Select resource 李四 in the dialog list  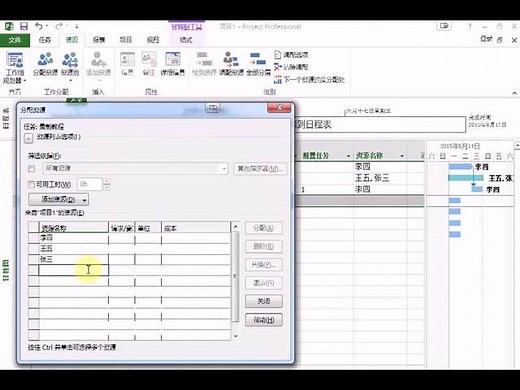(x=74, y=238)
